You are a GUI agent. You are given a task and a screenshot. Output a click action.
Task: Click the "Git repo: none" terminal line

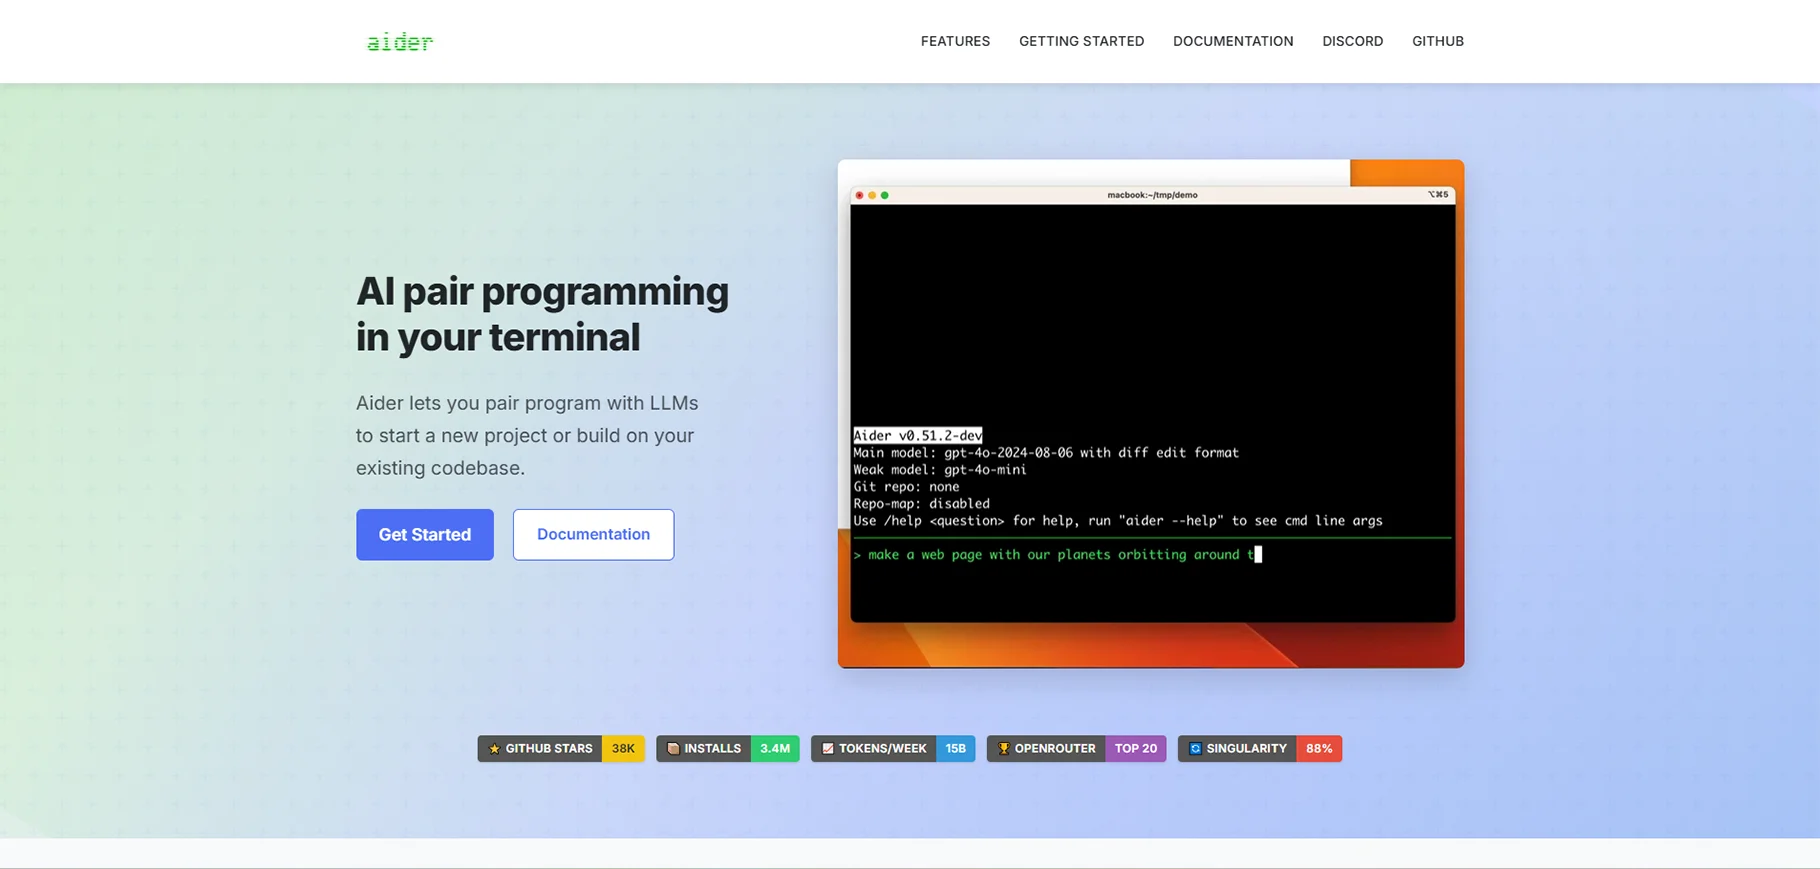tap(906, 486)
